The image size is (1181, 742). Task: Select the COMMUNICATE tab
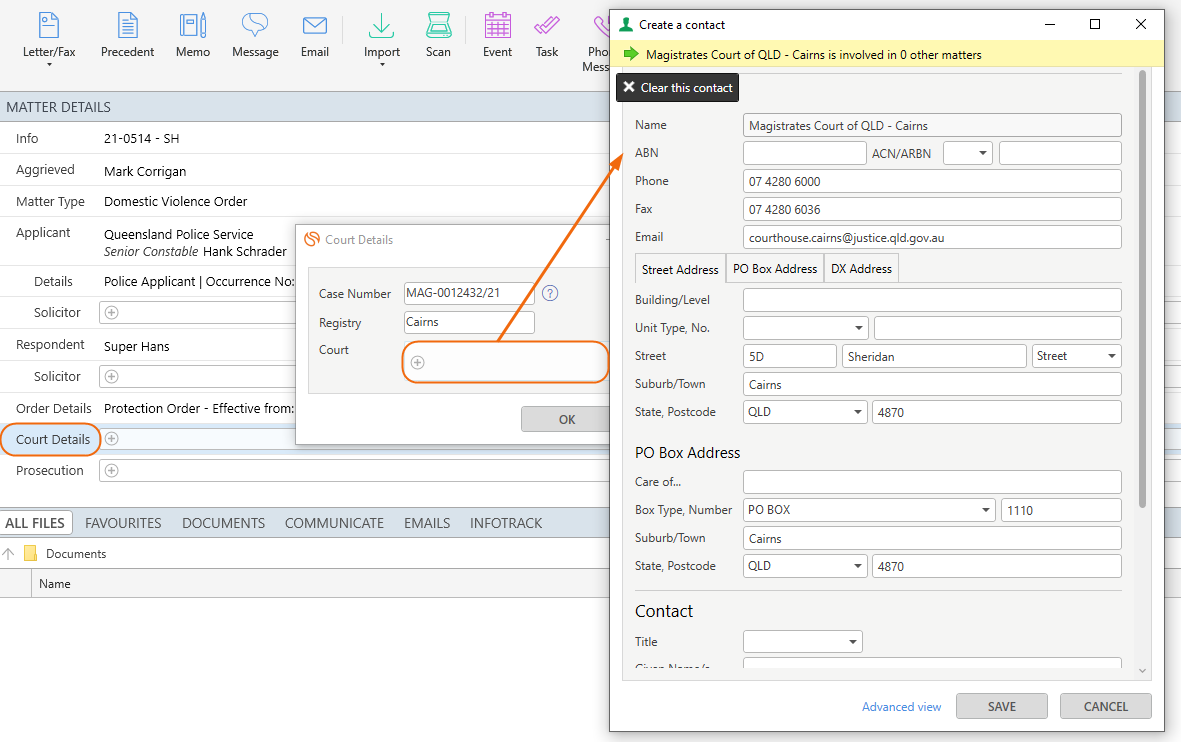coord(334,523)
